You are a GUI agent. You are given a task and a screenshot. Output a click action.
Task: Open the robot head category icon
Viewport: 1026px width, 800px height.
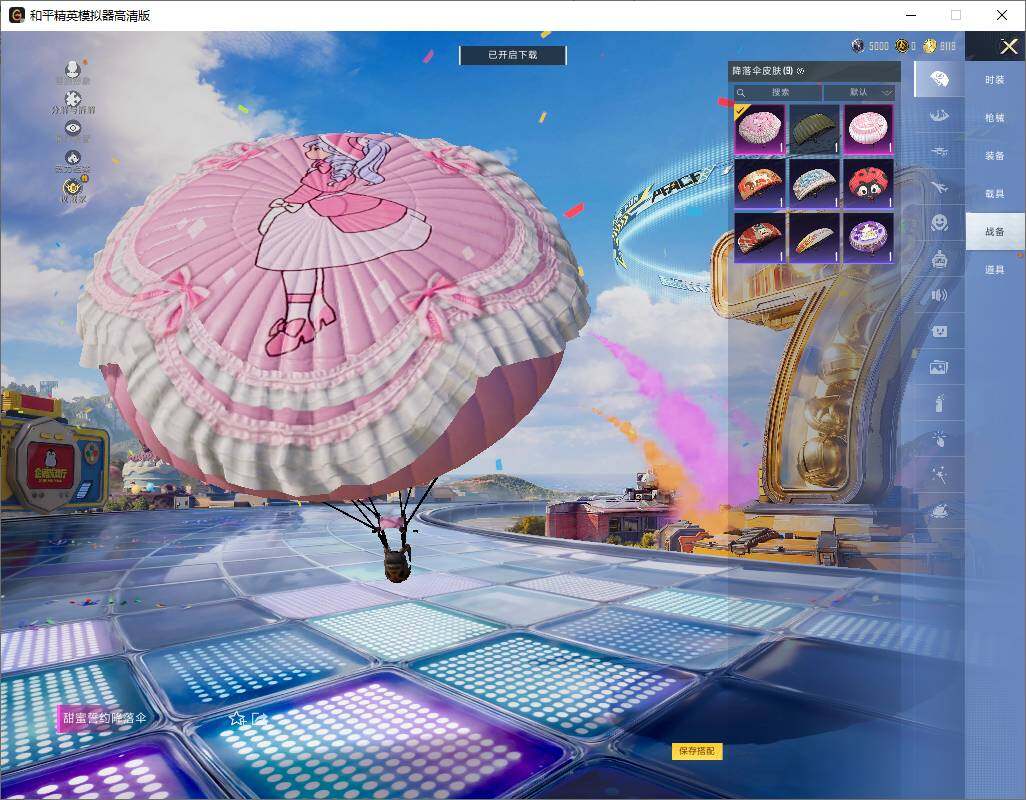[939, 260]
